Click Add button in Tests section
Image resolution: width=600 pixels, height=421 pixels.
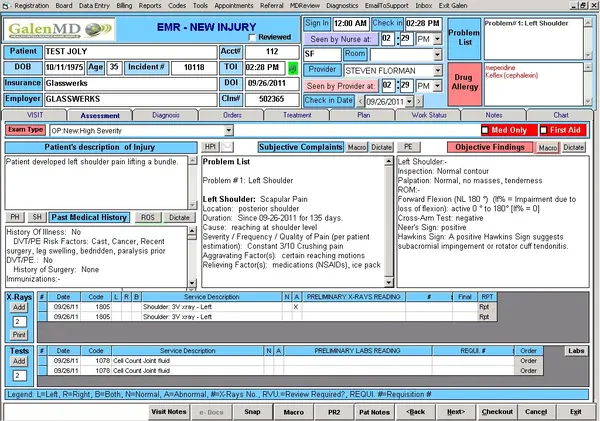[19, 361]
